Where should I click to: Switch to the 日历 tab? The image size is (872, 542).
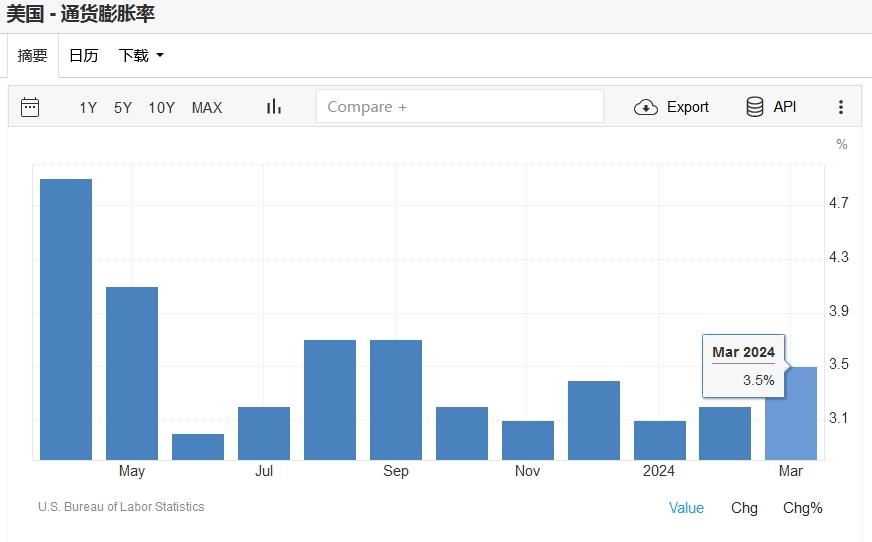[83, 56]
